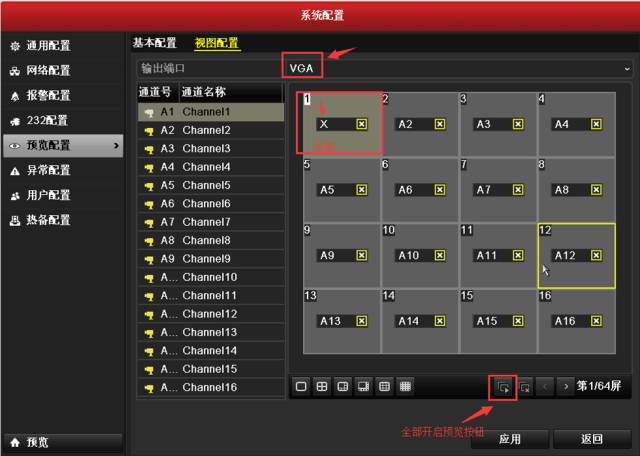Remove channel A16 from window 16
Image resolution: width=640 pixels, height=456 pixels.
pyautogui.click(x=596, y=321)
